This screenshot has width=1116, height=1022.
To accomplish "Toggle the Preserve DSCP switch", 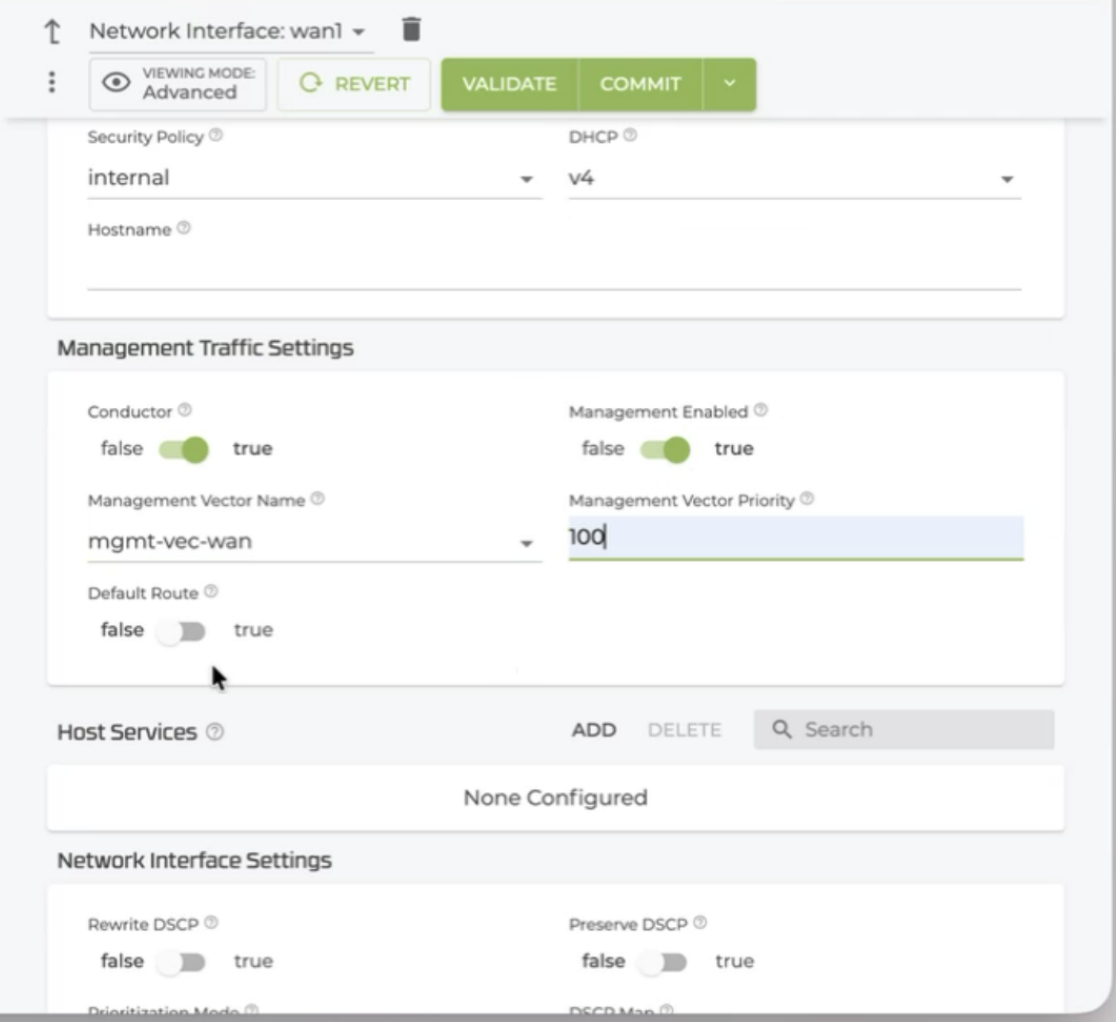I will 662,962.
